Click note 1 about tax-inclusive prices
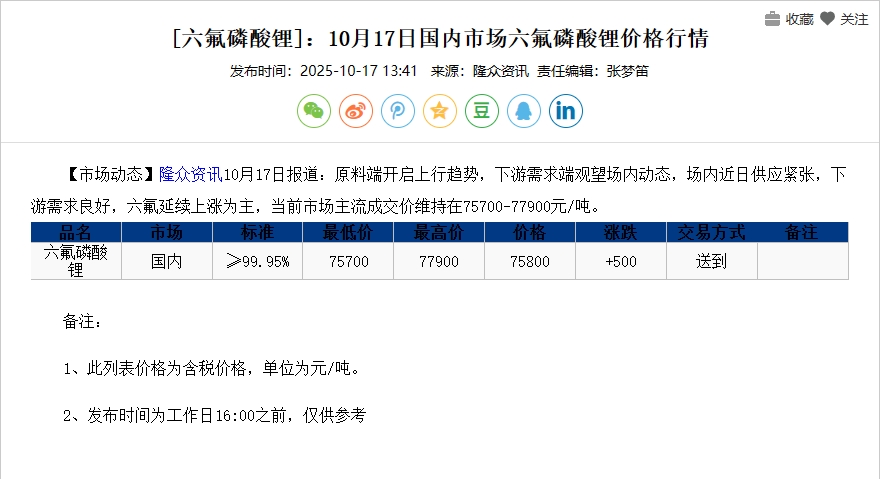The width and height of the screenshot is (880, 479). (x=212, y=369)
